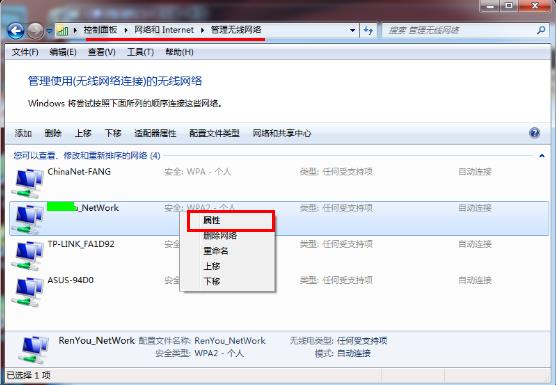Open the 帮助(H) menu
The height and width of the screenshot is (385, 556).
179,52
